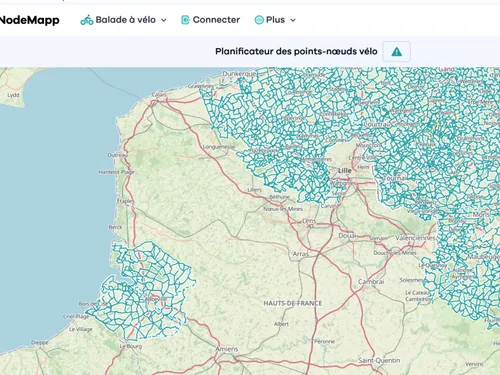This screenshot has height=375, width=500.
Task: Expand the Balade à vélo chevron
Action: tap(164, 20)
